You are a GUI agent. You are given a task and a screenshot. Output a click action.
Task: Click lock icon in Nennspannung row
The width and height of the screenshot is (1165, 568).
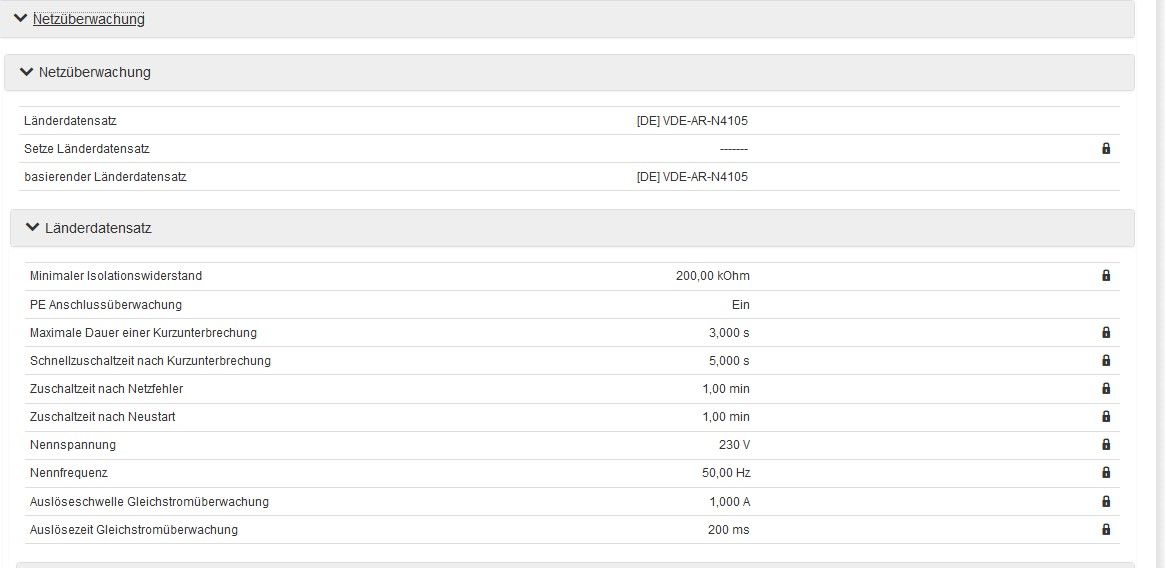pos(1106,445)
